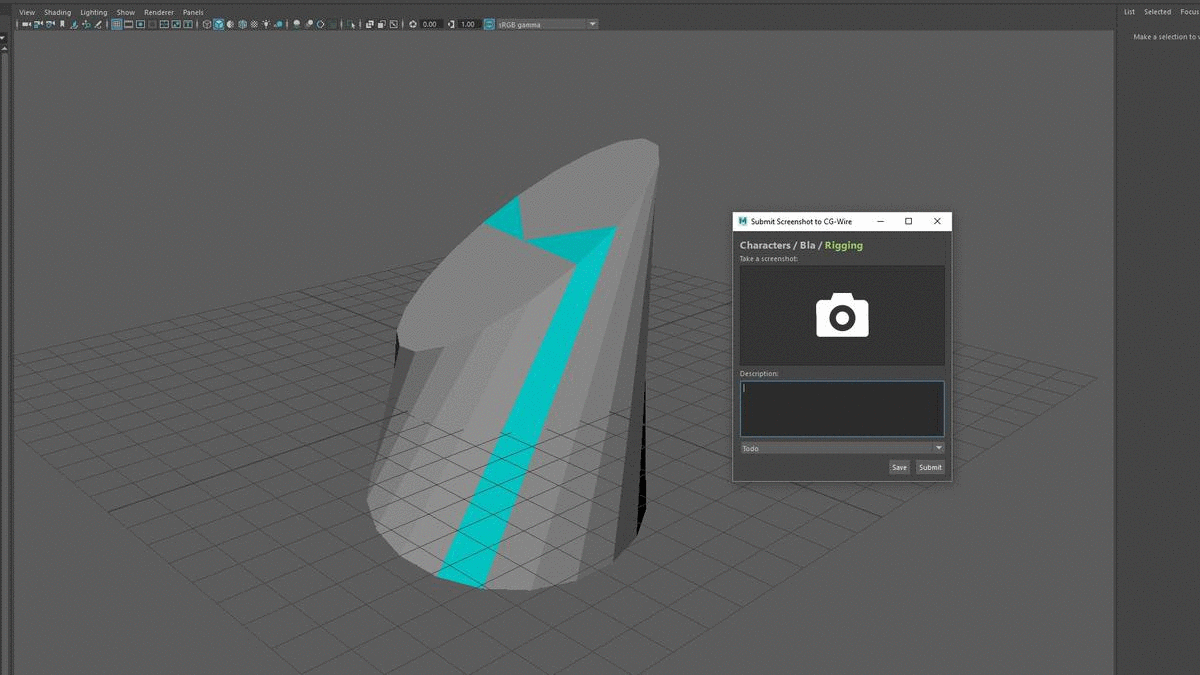Click the Select Camera icon in panel toolbar
Screen dimensions: 1200x675
pyautogui.click(x=24, y=24)
